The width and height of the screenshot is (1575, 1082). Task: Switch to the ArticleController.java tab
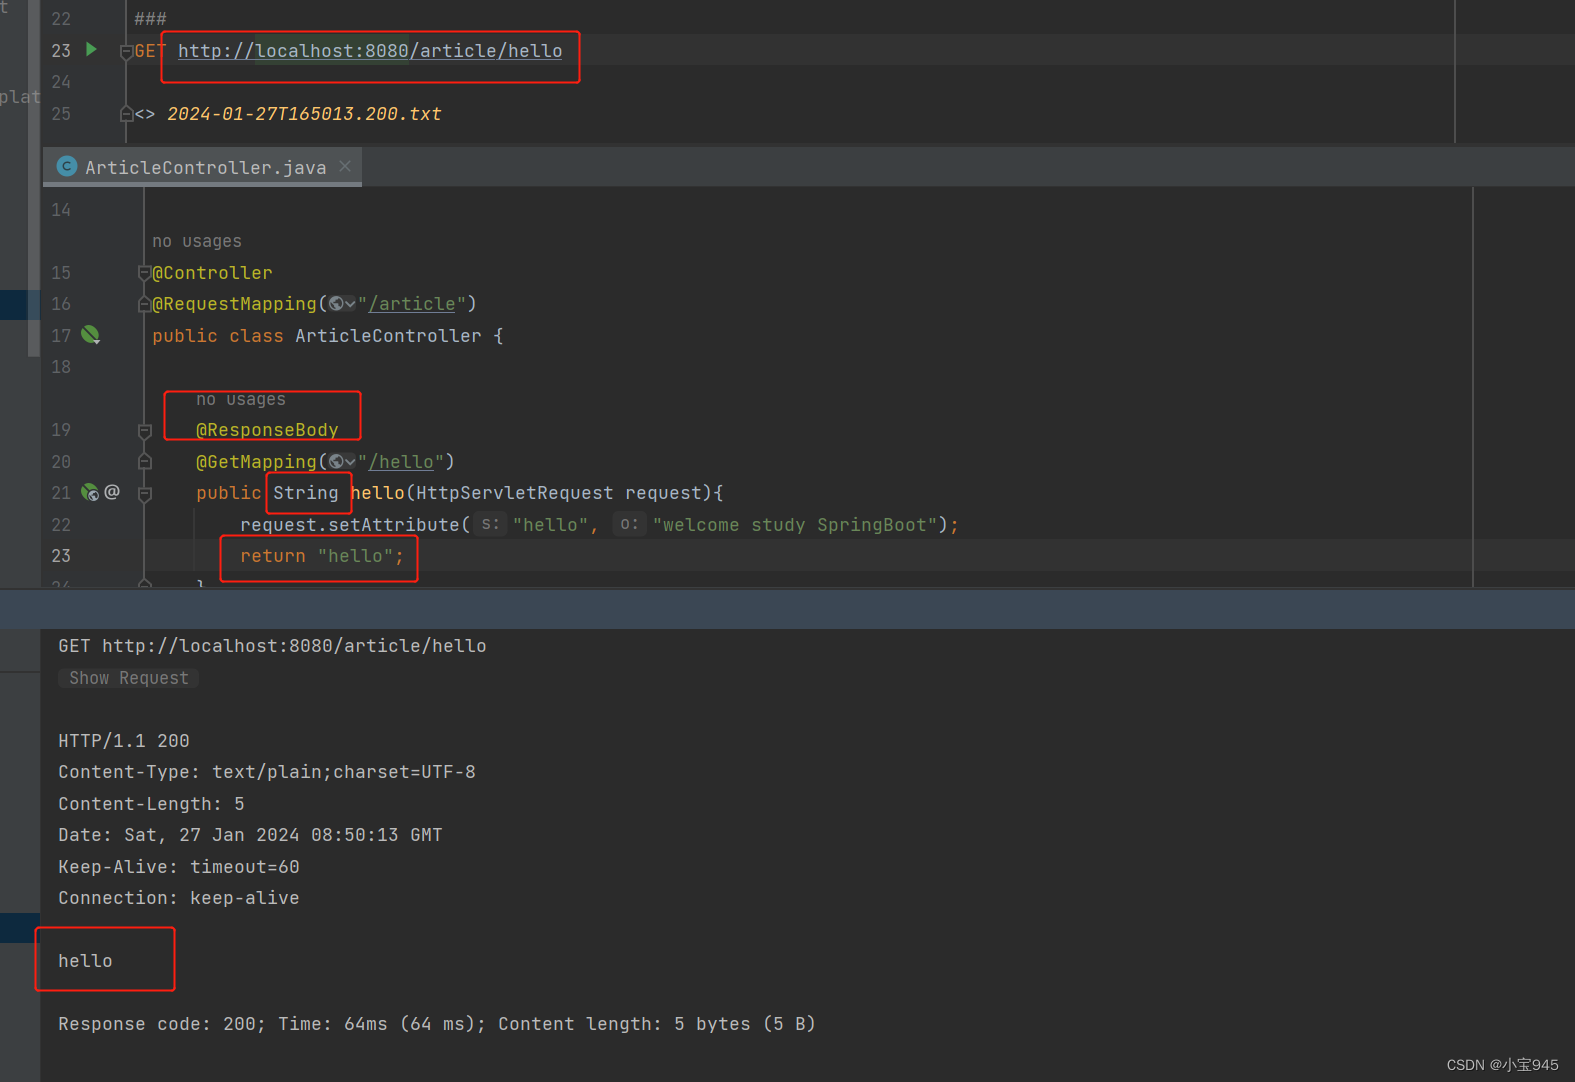[205, 167]
